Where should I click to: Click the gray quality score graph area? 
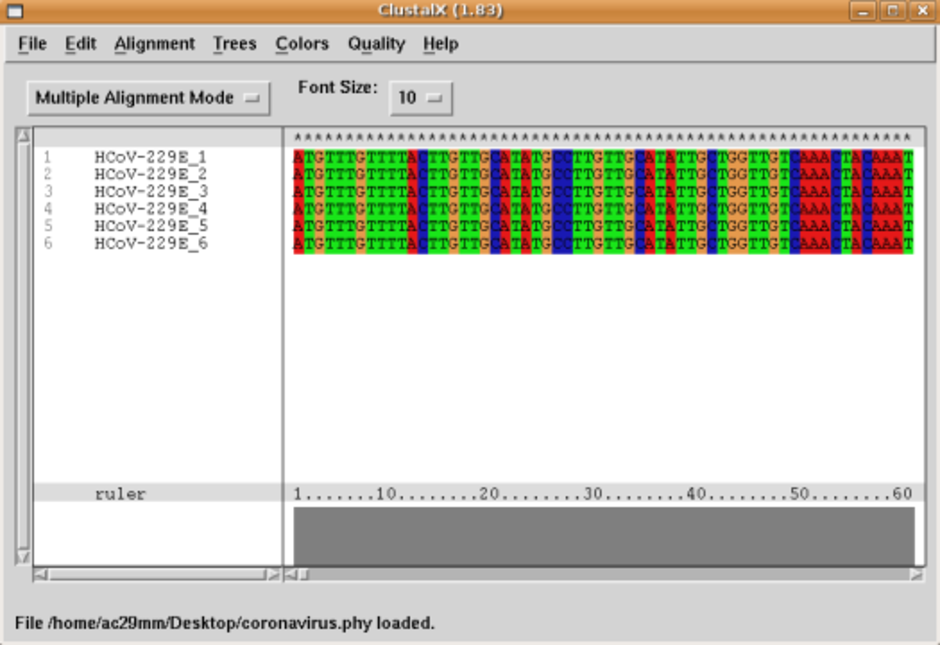603,535
